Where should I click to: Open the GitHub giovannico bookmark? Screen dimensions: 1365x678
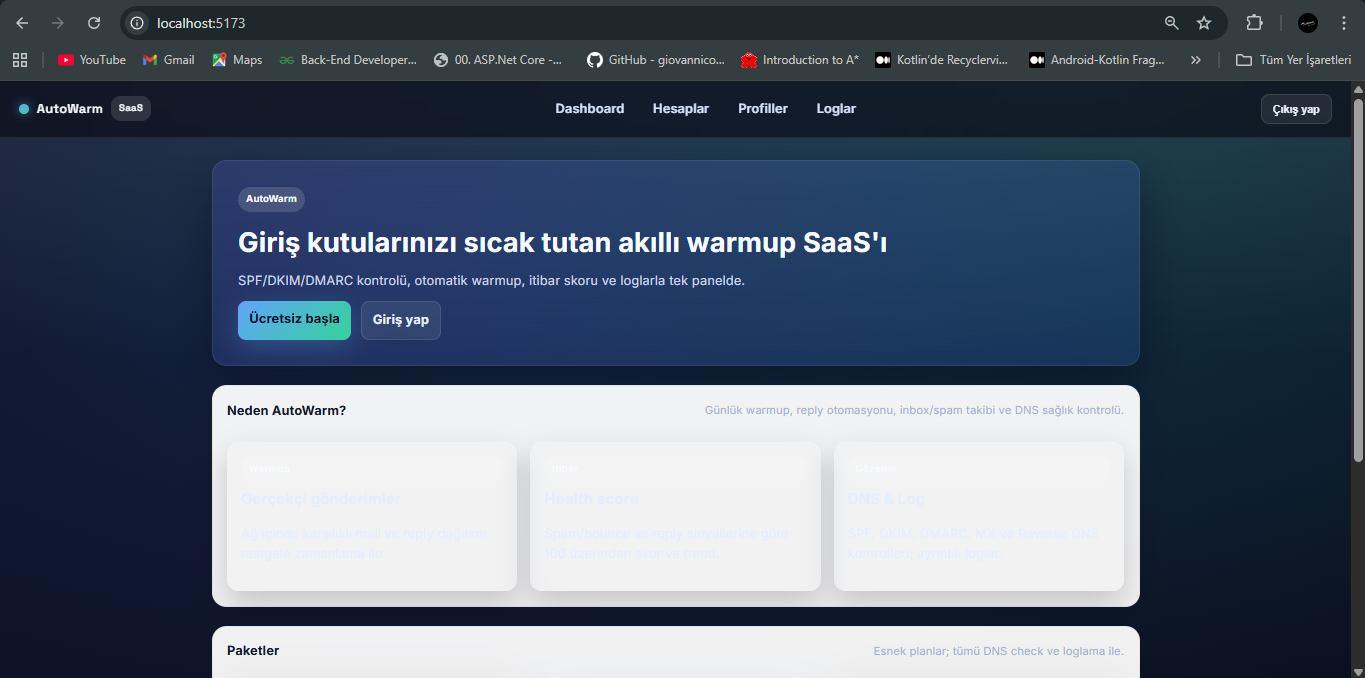(655, 59)
